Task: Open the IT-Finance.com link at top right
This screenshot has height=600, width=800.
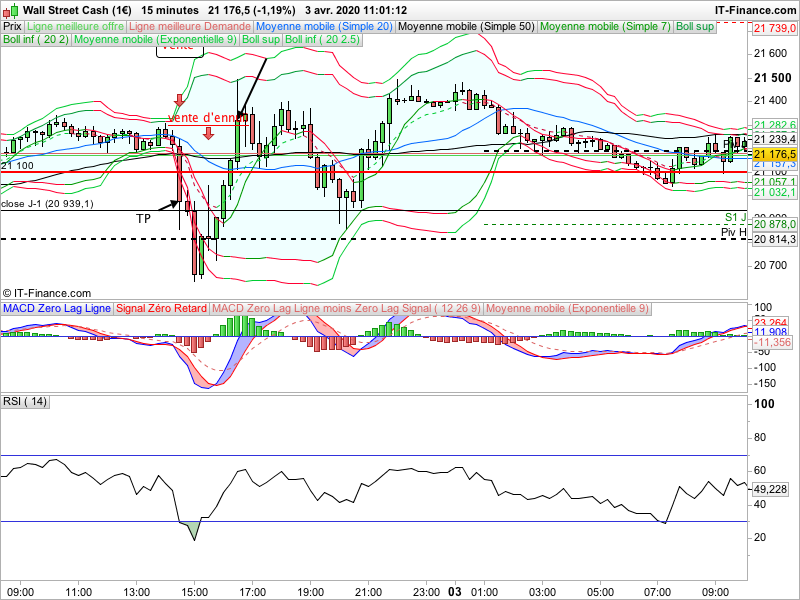Action: point(755,10)
